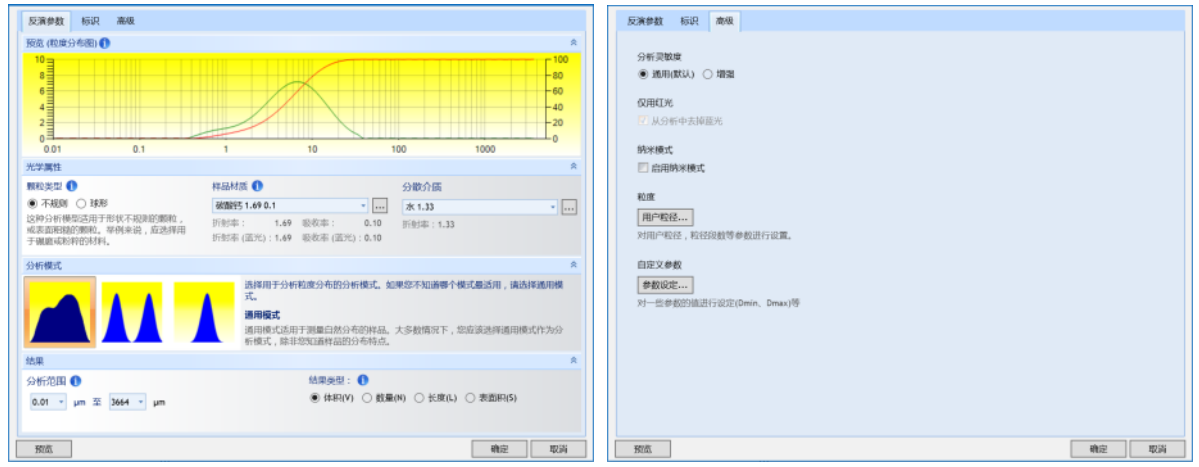Click the "..." button beside the 样品材质 dropdown
The image size is (1199, 467).
click(379, 206)
